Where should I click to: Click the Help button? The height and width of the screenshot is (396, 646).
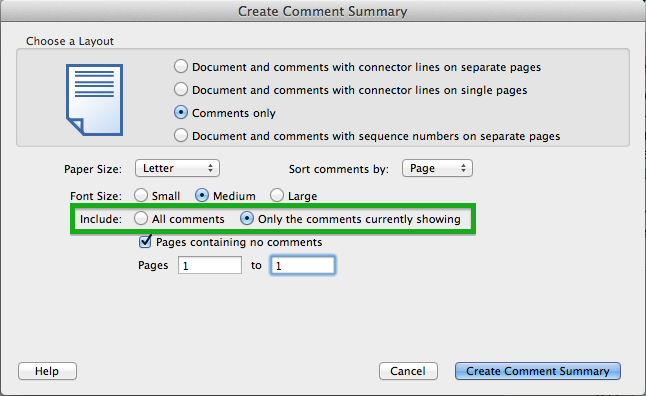point(47,371)
